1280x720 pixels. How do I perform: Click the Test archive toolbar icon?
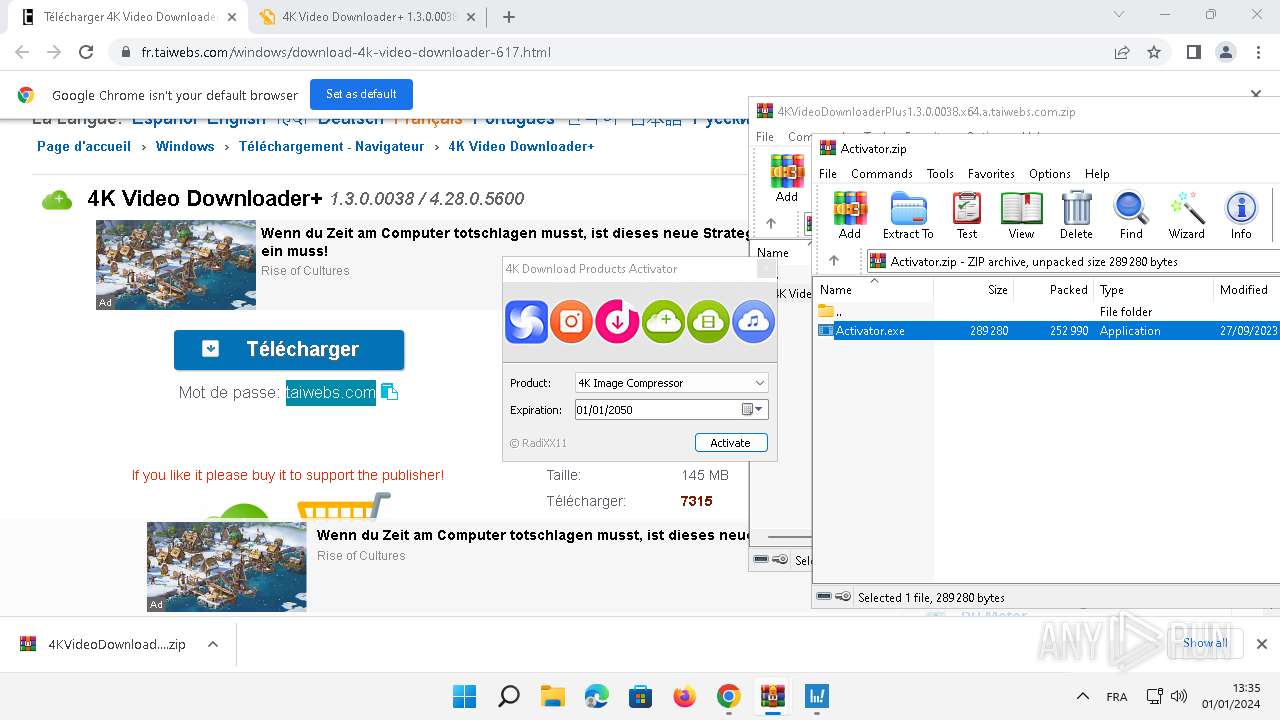pos(967,215)
